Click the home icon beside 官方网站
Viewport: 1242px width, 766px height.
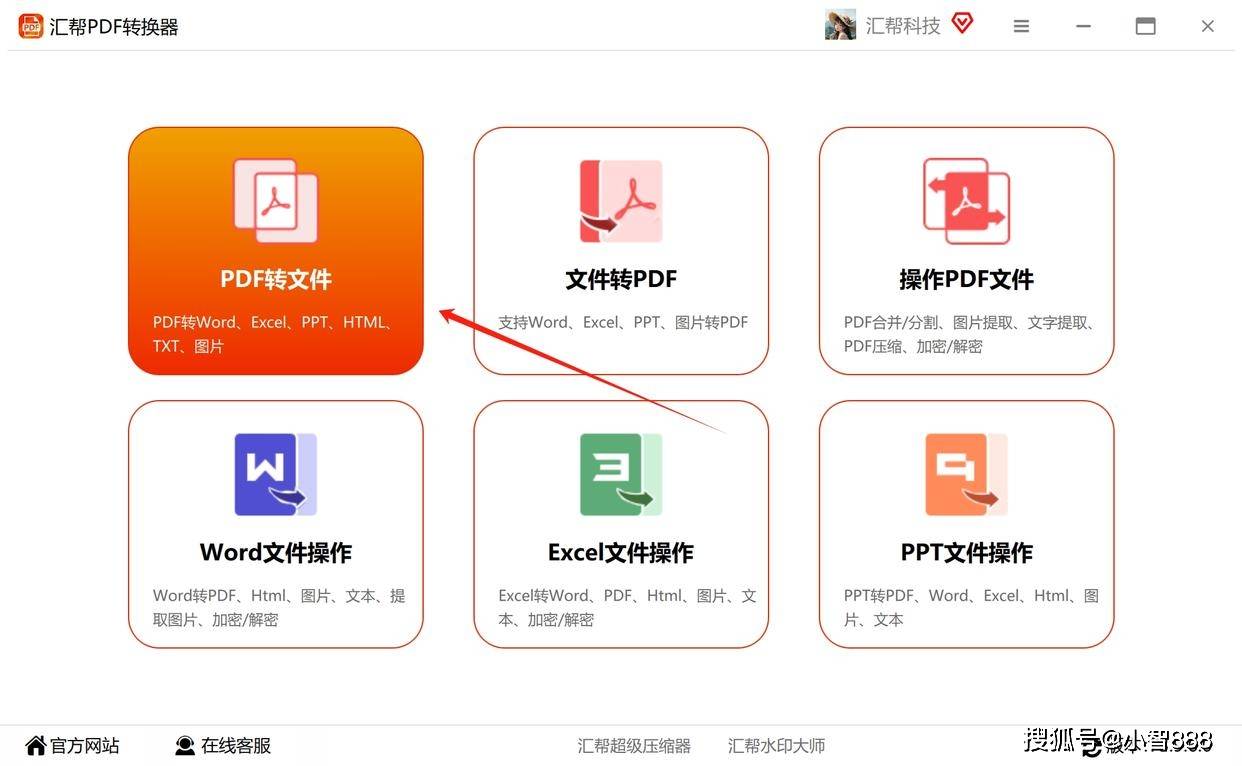coord(36,745)
